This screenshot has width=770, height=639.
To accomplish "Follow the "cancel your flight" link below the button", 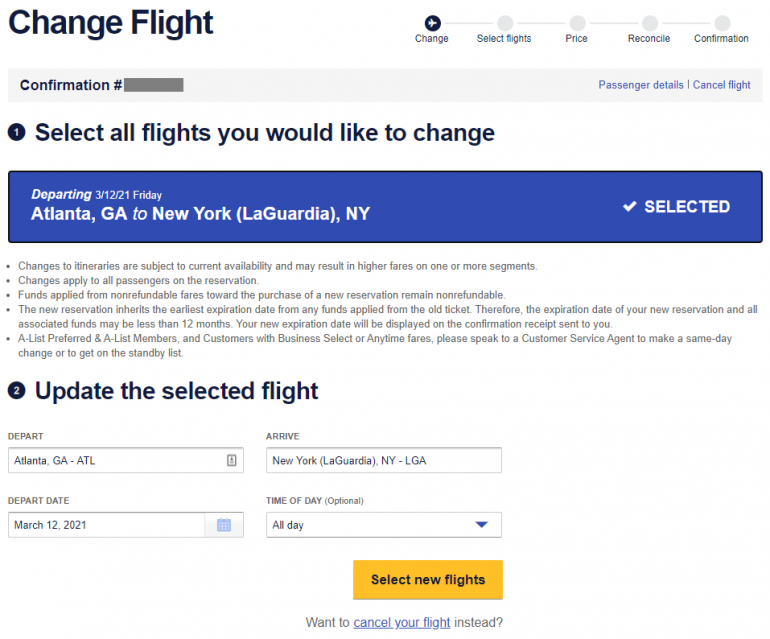I will pyautogui.click(x=401, y=622).
